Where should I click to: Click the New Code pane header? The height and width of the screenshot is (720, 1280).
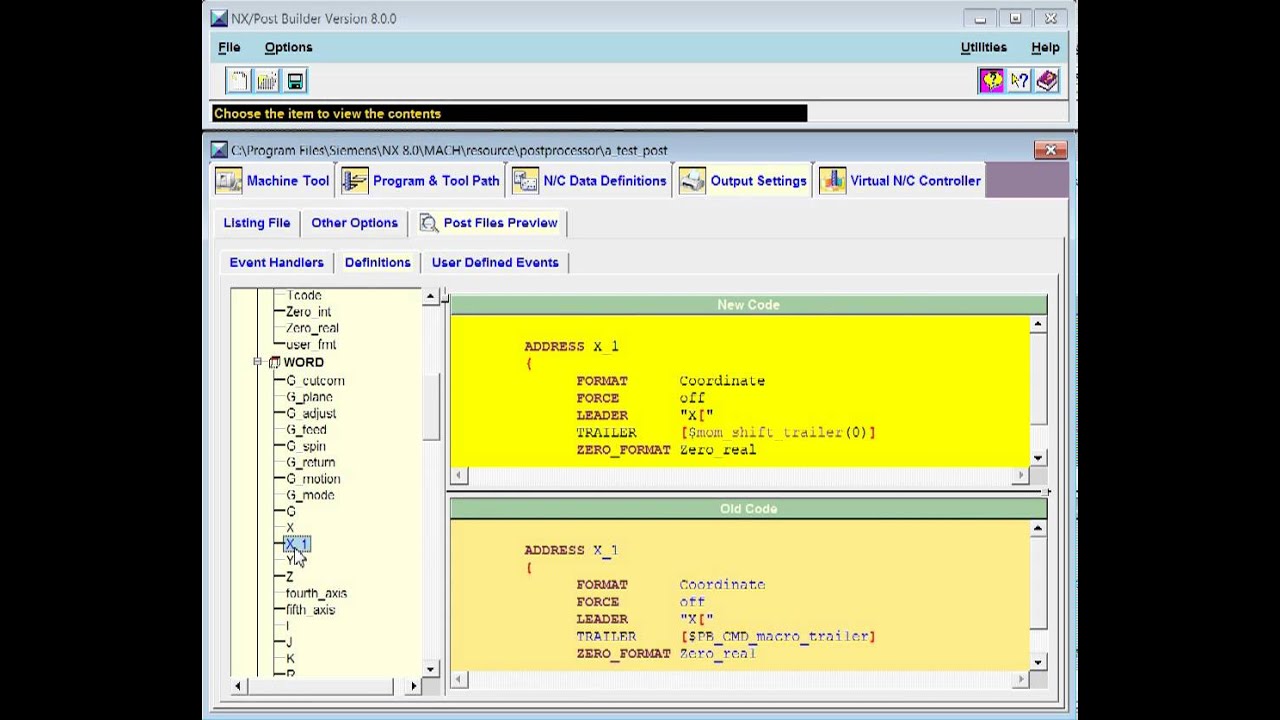pos(748,305)
